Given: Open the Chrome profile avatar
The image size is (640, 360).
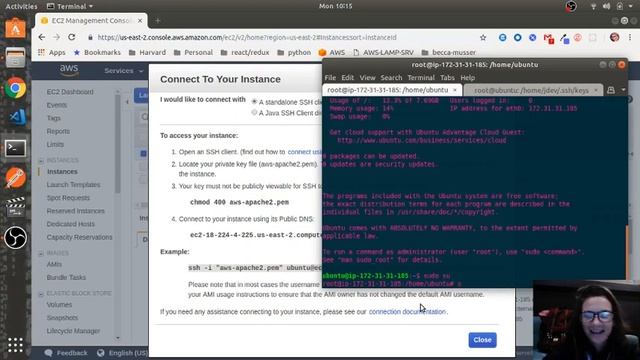Looking at the screenshot, I should tap(614, 38).
